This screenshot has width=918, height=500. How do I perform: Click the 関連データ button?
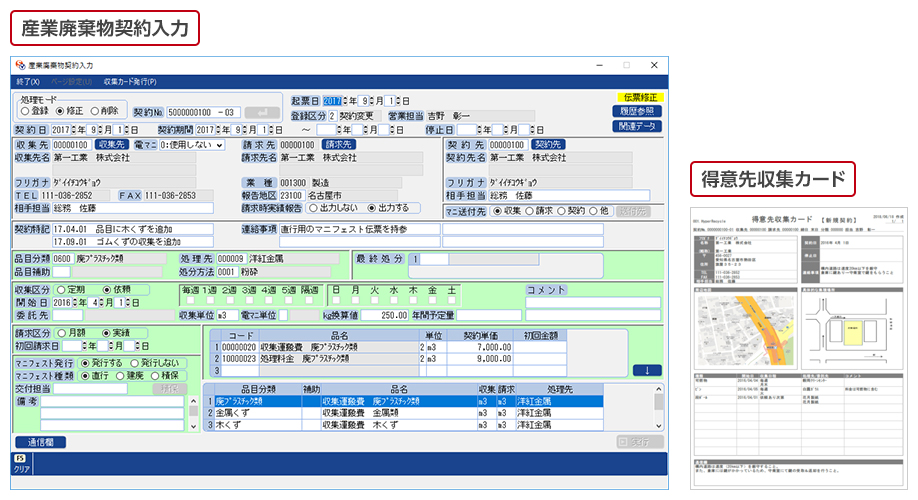(636, 126)
